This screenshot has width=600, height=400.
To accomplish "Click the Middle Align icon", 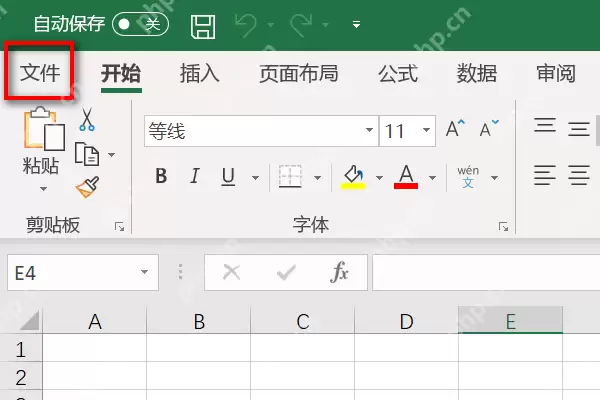I will [579, 129].
